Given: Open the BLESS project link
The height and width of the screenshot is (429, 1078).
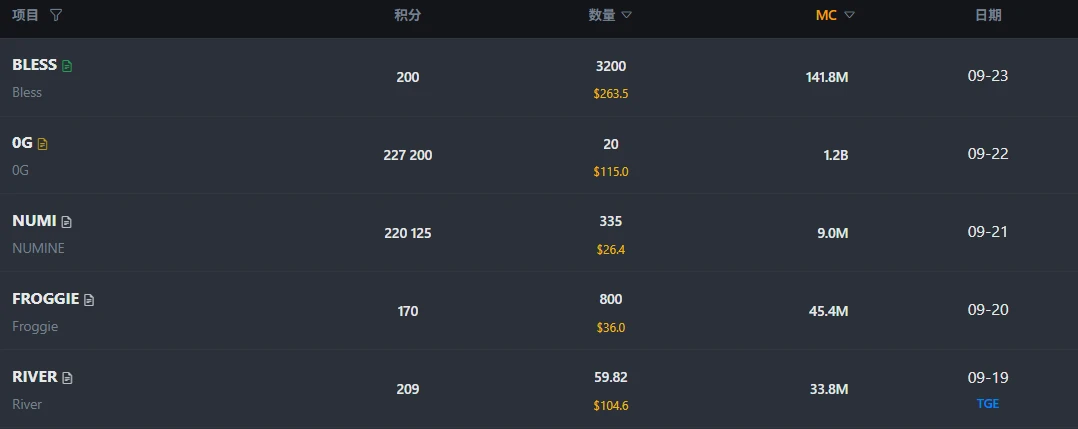Looking at the screenshot, I should click(34, 65).
